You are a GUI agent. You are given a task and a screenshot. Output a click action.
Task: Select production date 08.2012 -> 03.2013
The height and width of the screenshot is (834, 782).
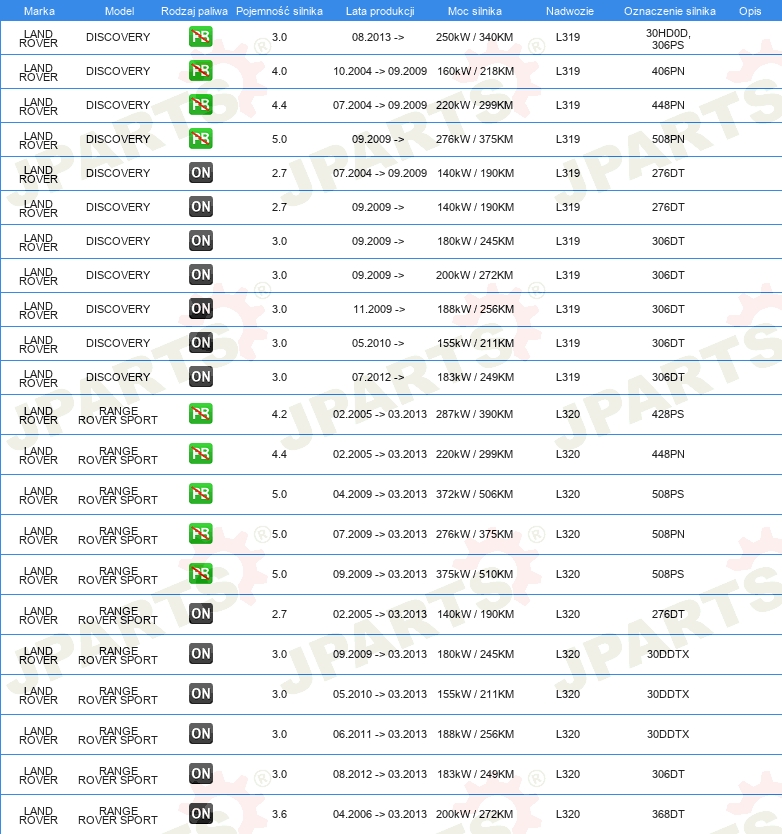[x=380, y=774]
